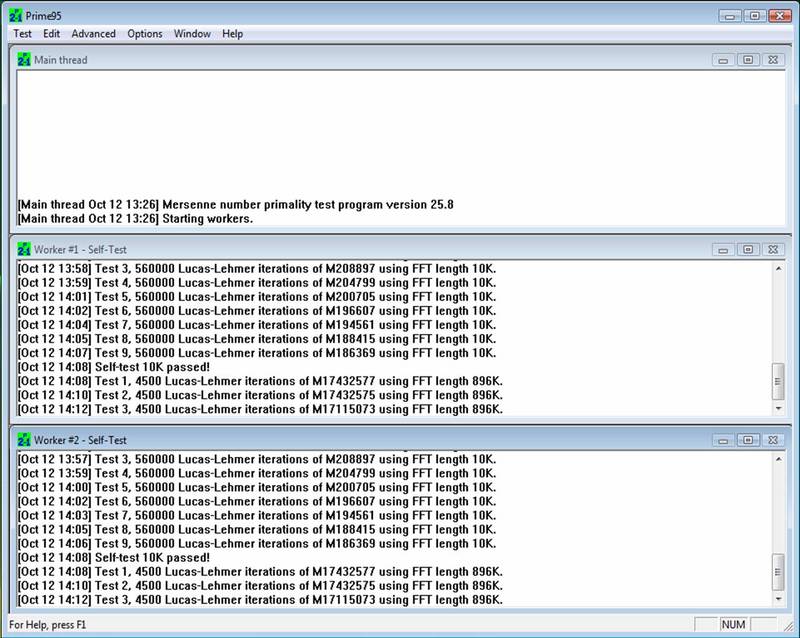Screen dimensions: 800x638
Task: Click the Worker #1 scrollbar thumb
Action: click(x=779, y=381)
